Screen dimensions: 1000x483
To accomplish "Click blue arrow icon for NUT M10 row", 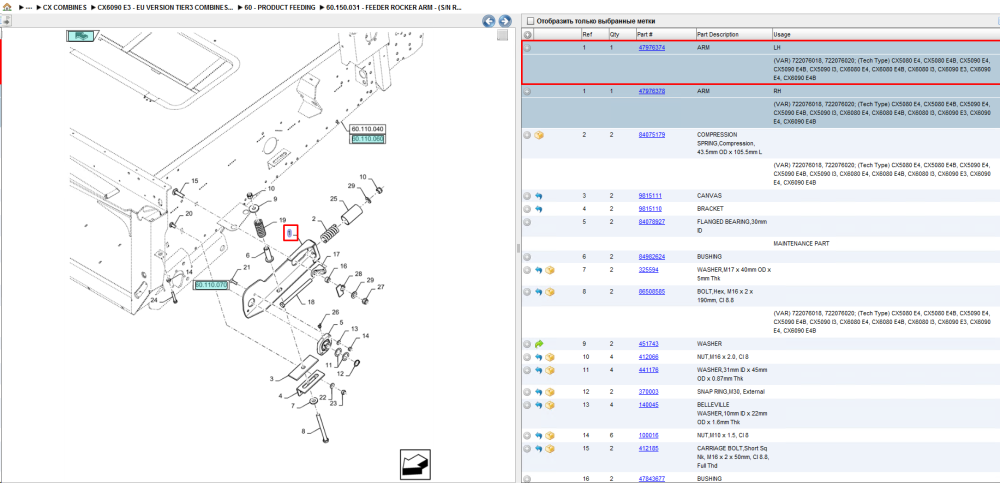I will (539, 435).
